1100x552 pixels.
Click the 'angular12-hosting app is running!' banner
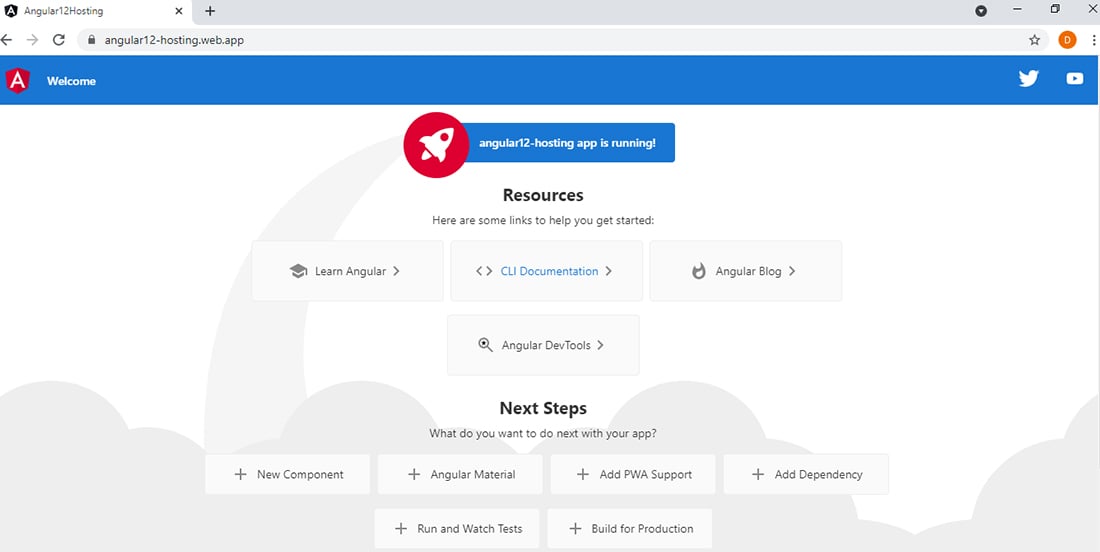(568, 143)
